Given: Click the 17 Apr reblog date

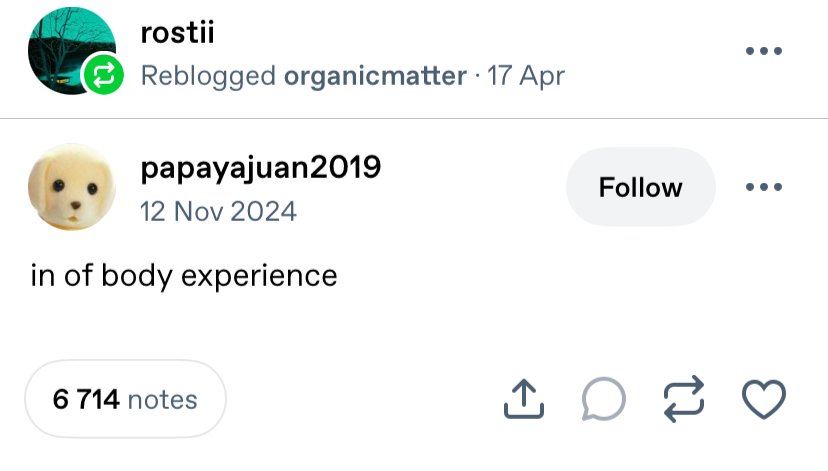Looking at the screenshot, I should pos(526,76).
